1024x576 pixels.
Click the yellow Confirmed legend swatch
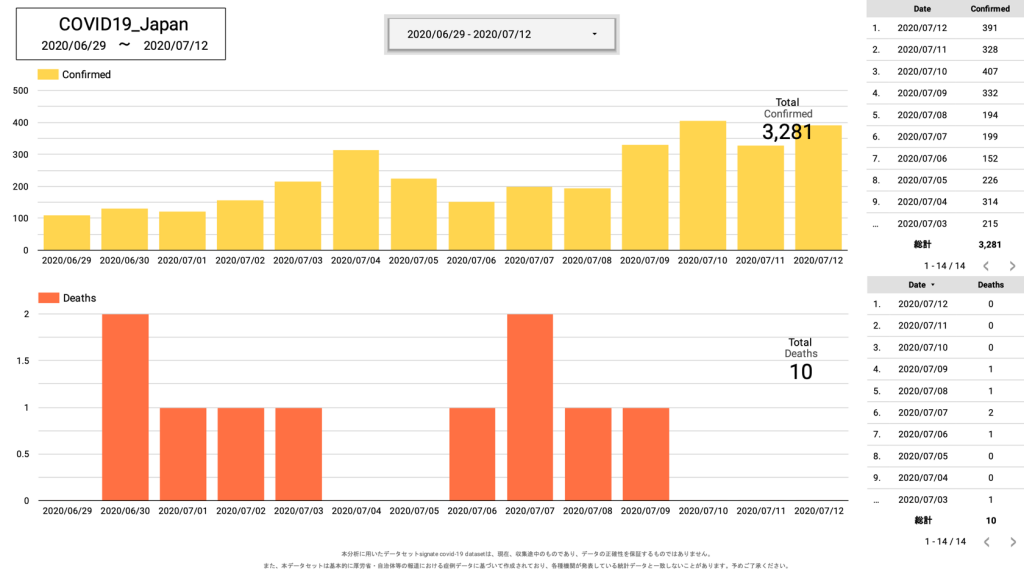point(48,74)
